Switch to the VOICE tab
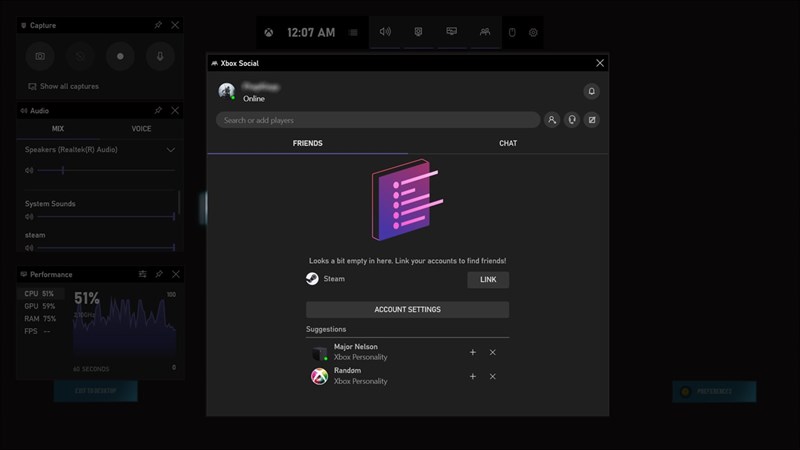This screenshot has height=450, width=800. 141,129
